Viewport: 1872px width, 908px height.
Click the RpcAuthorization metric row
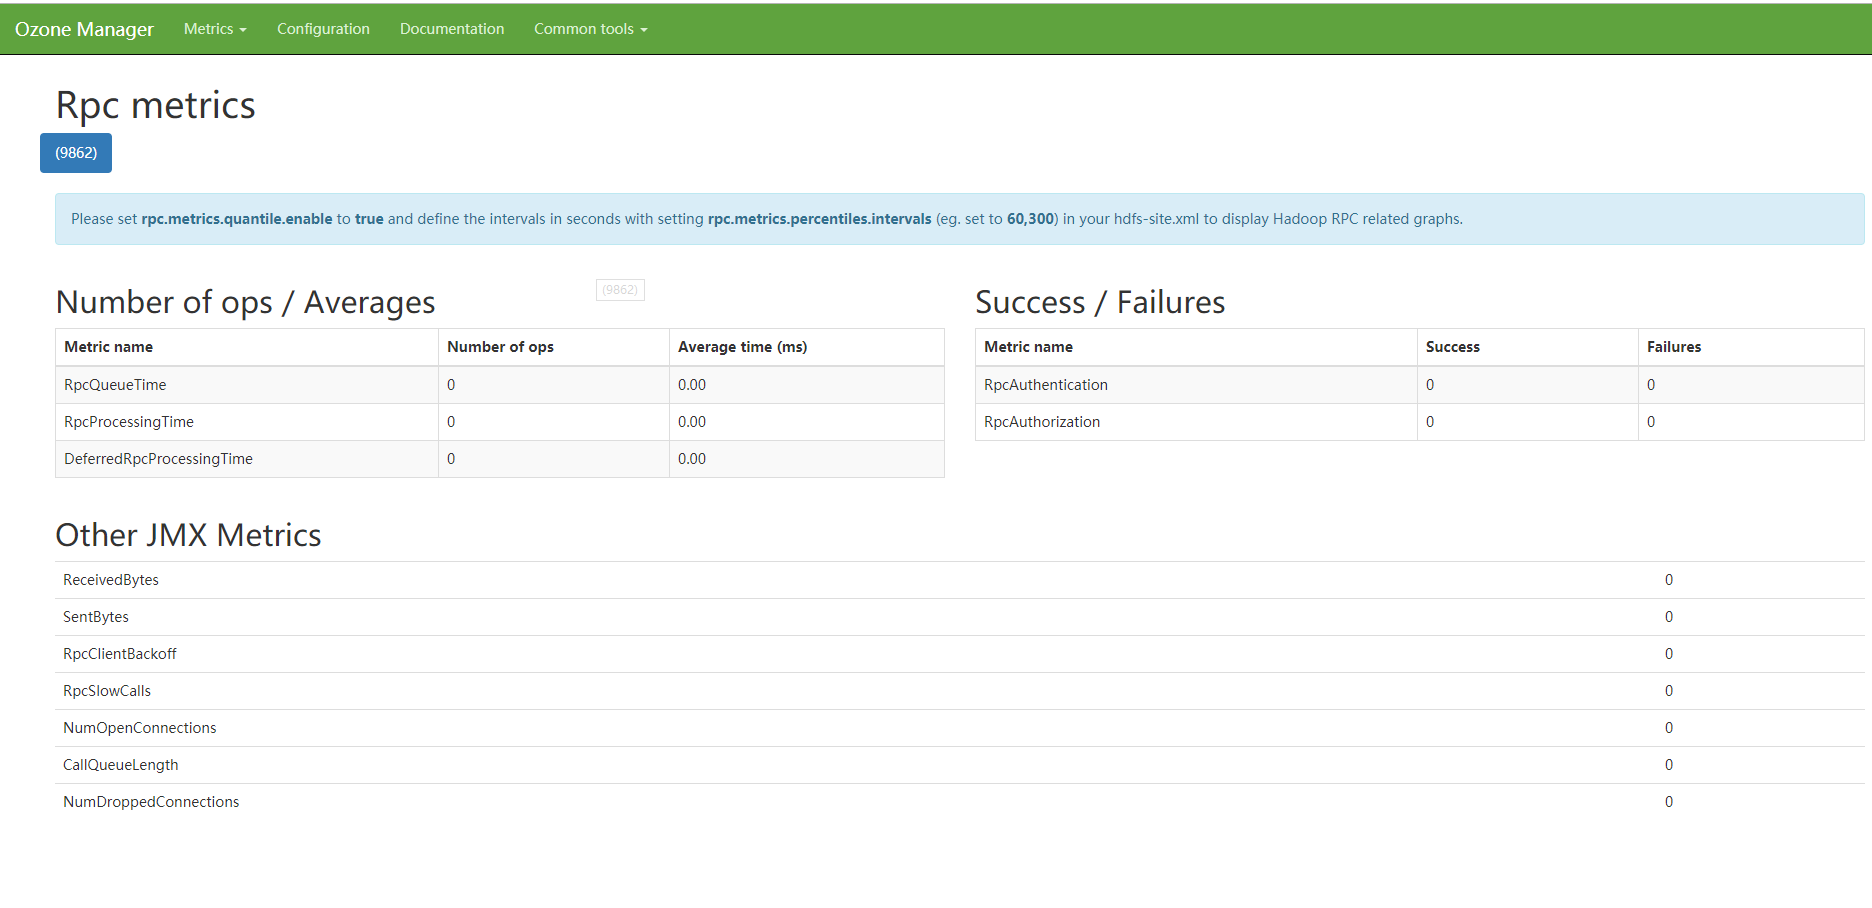pos(1041,422)
